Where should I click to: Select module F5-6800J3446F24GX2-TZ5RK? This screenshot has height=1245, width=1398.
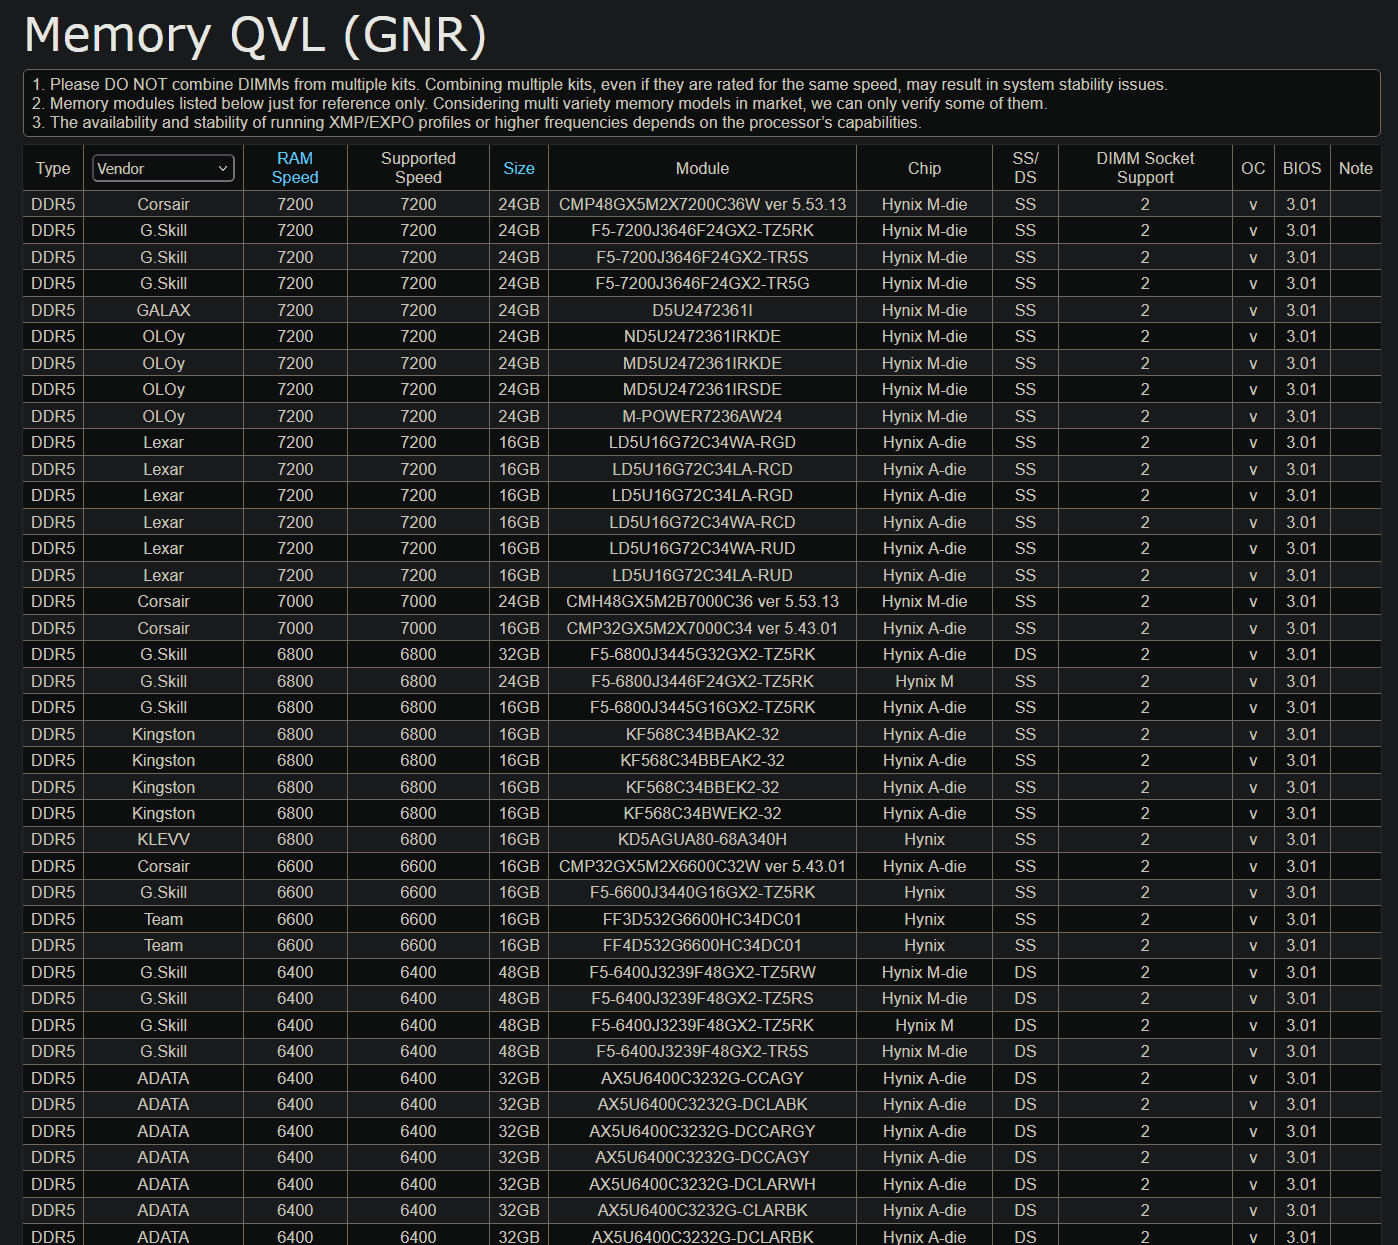702,681
